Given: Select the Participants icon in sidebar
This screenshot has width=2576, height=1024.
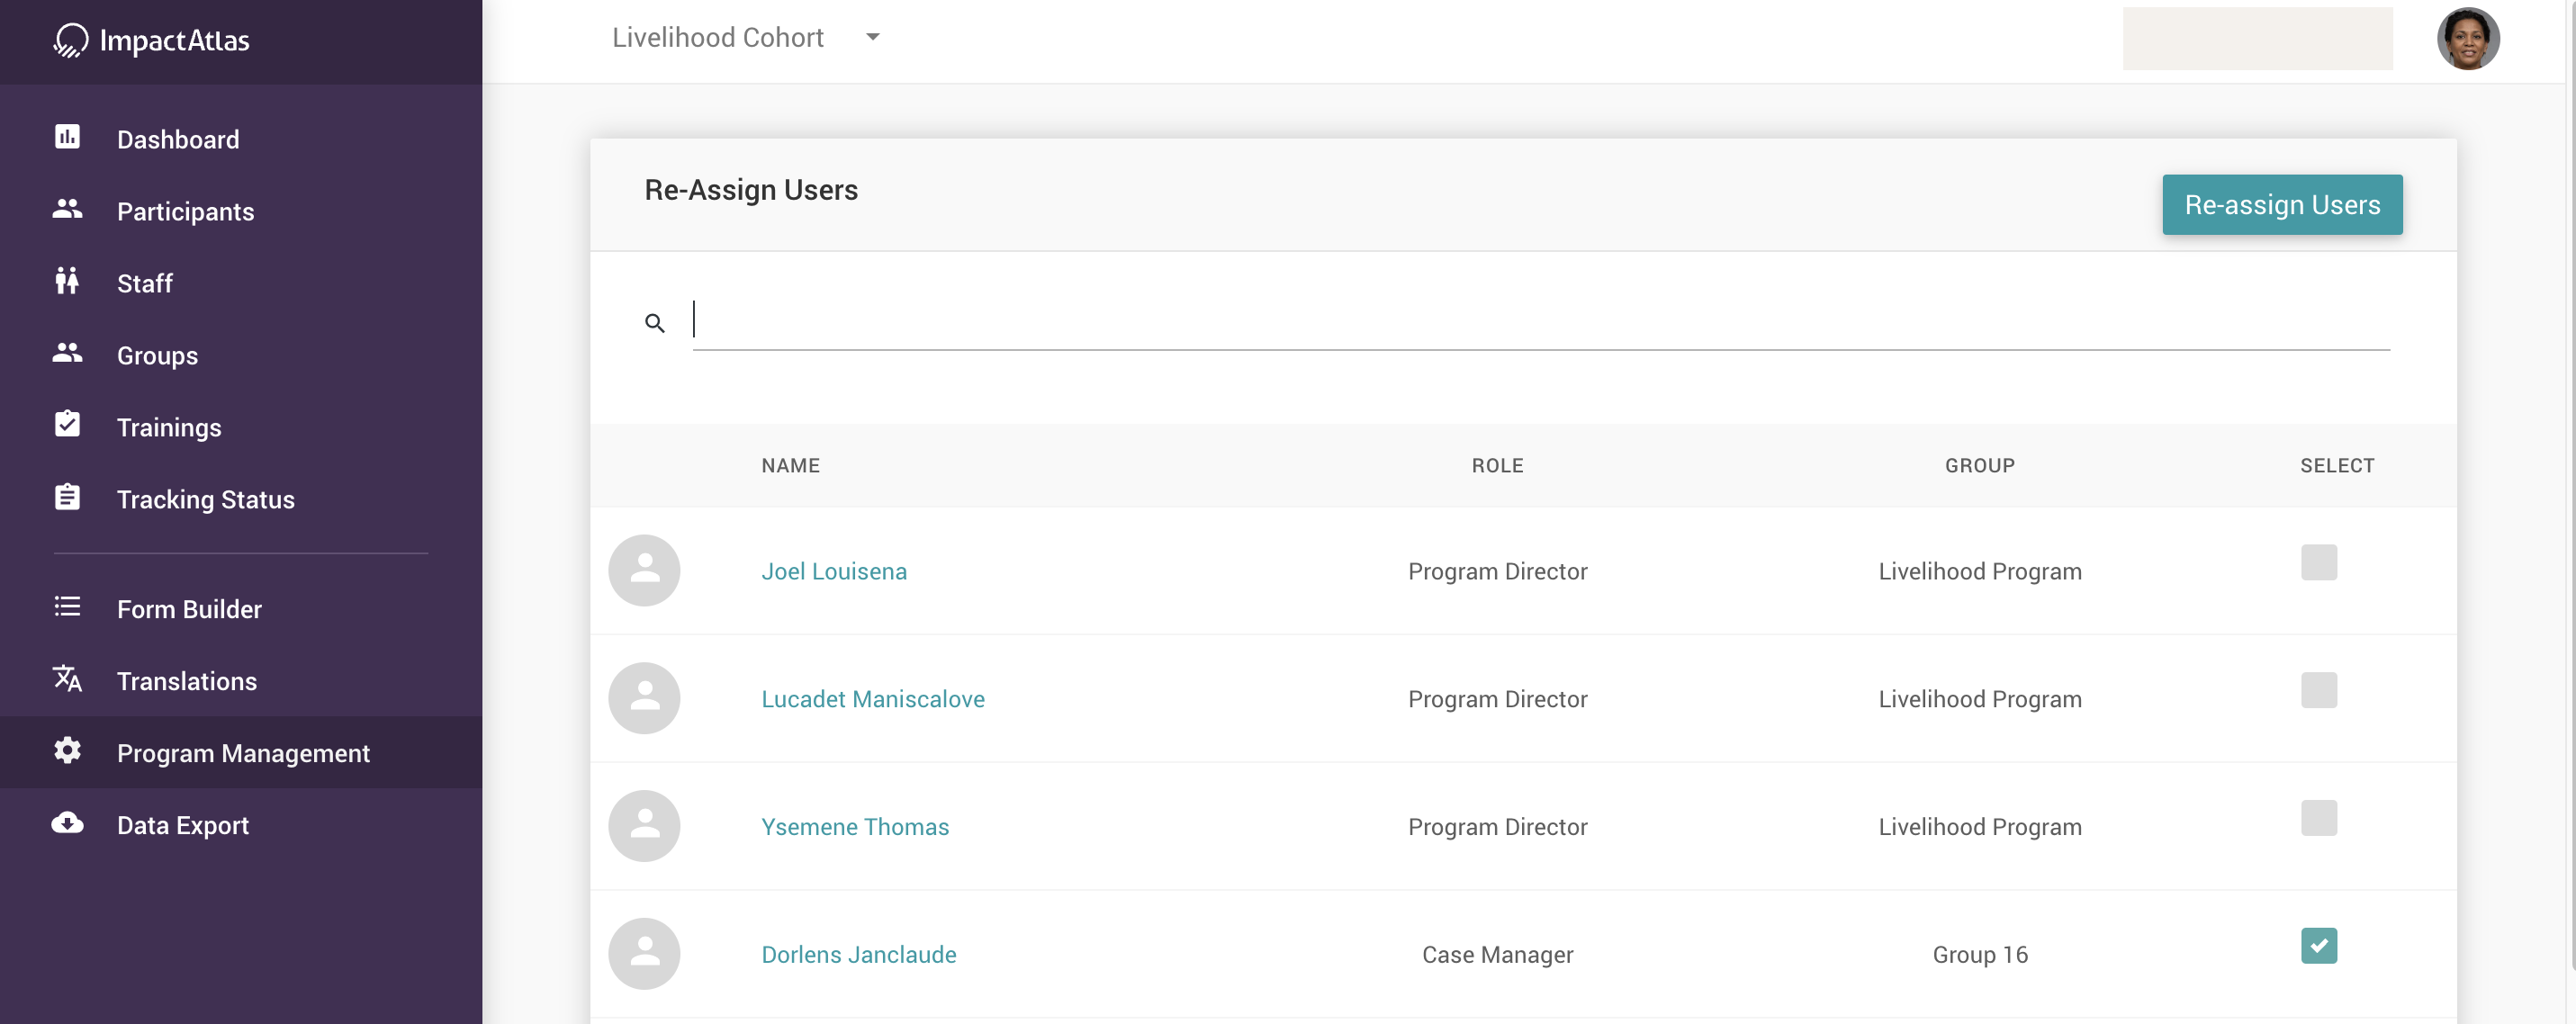Looking at the screenshot, I should click(x=67, y=210).
